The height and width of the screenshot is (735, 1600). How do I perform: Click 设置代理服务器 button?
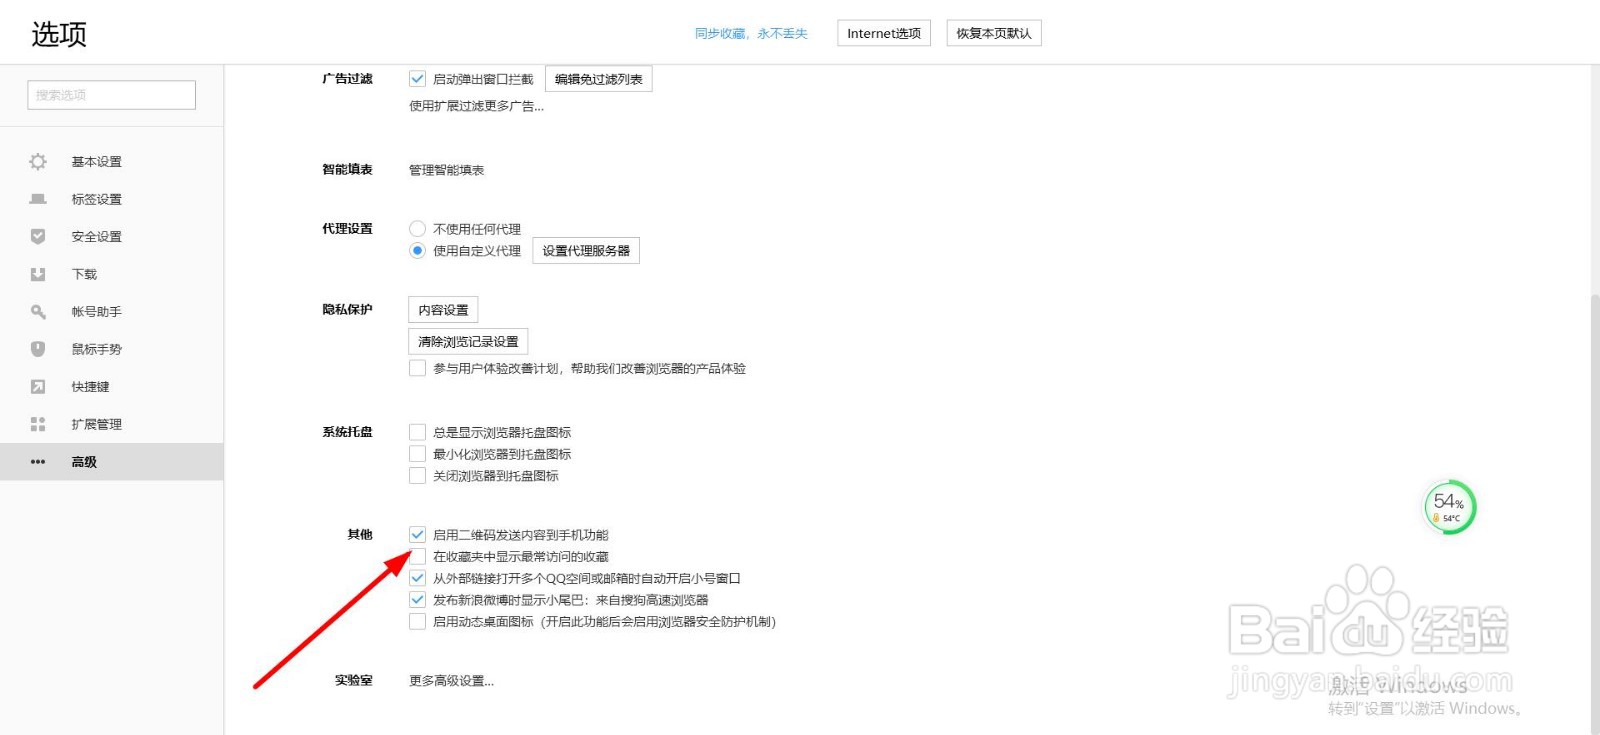coord(586,251)
